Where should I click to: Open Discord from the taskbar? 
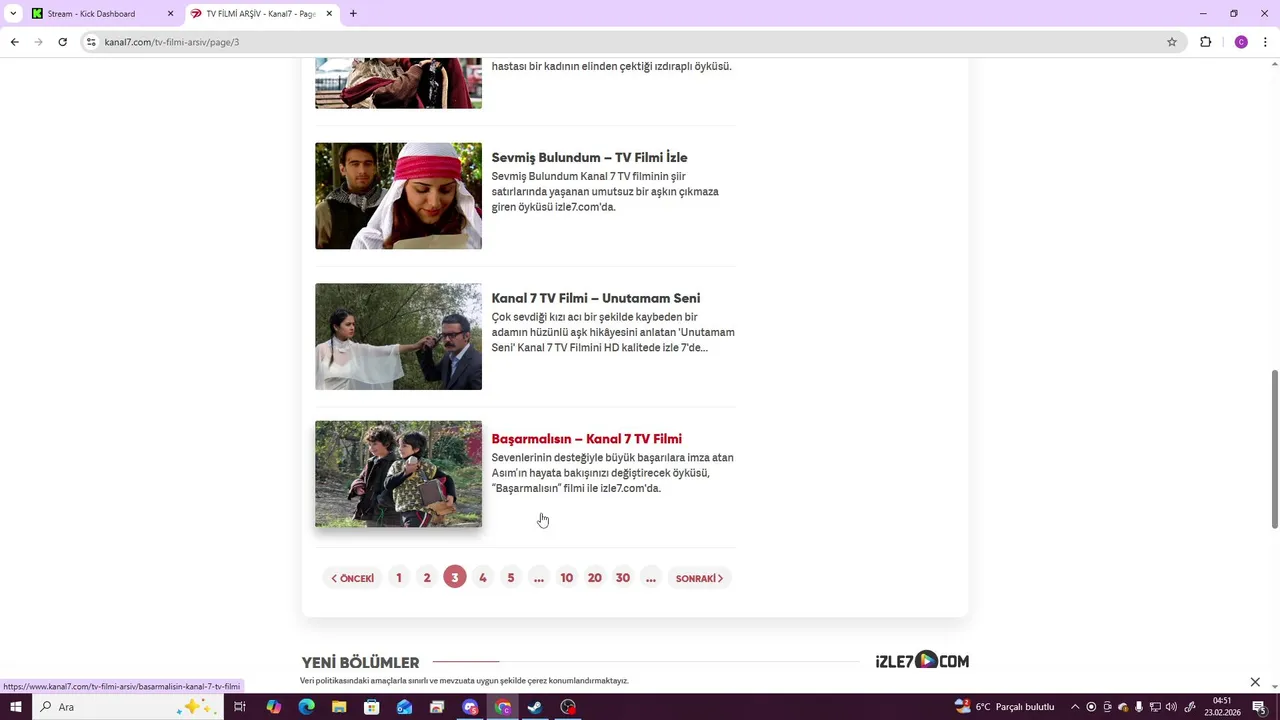[x=470, y=707]
